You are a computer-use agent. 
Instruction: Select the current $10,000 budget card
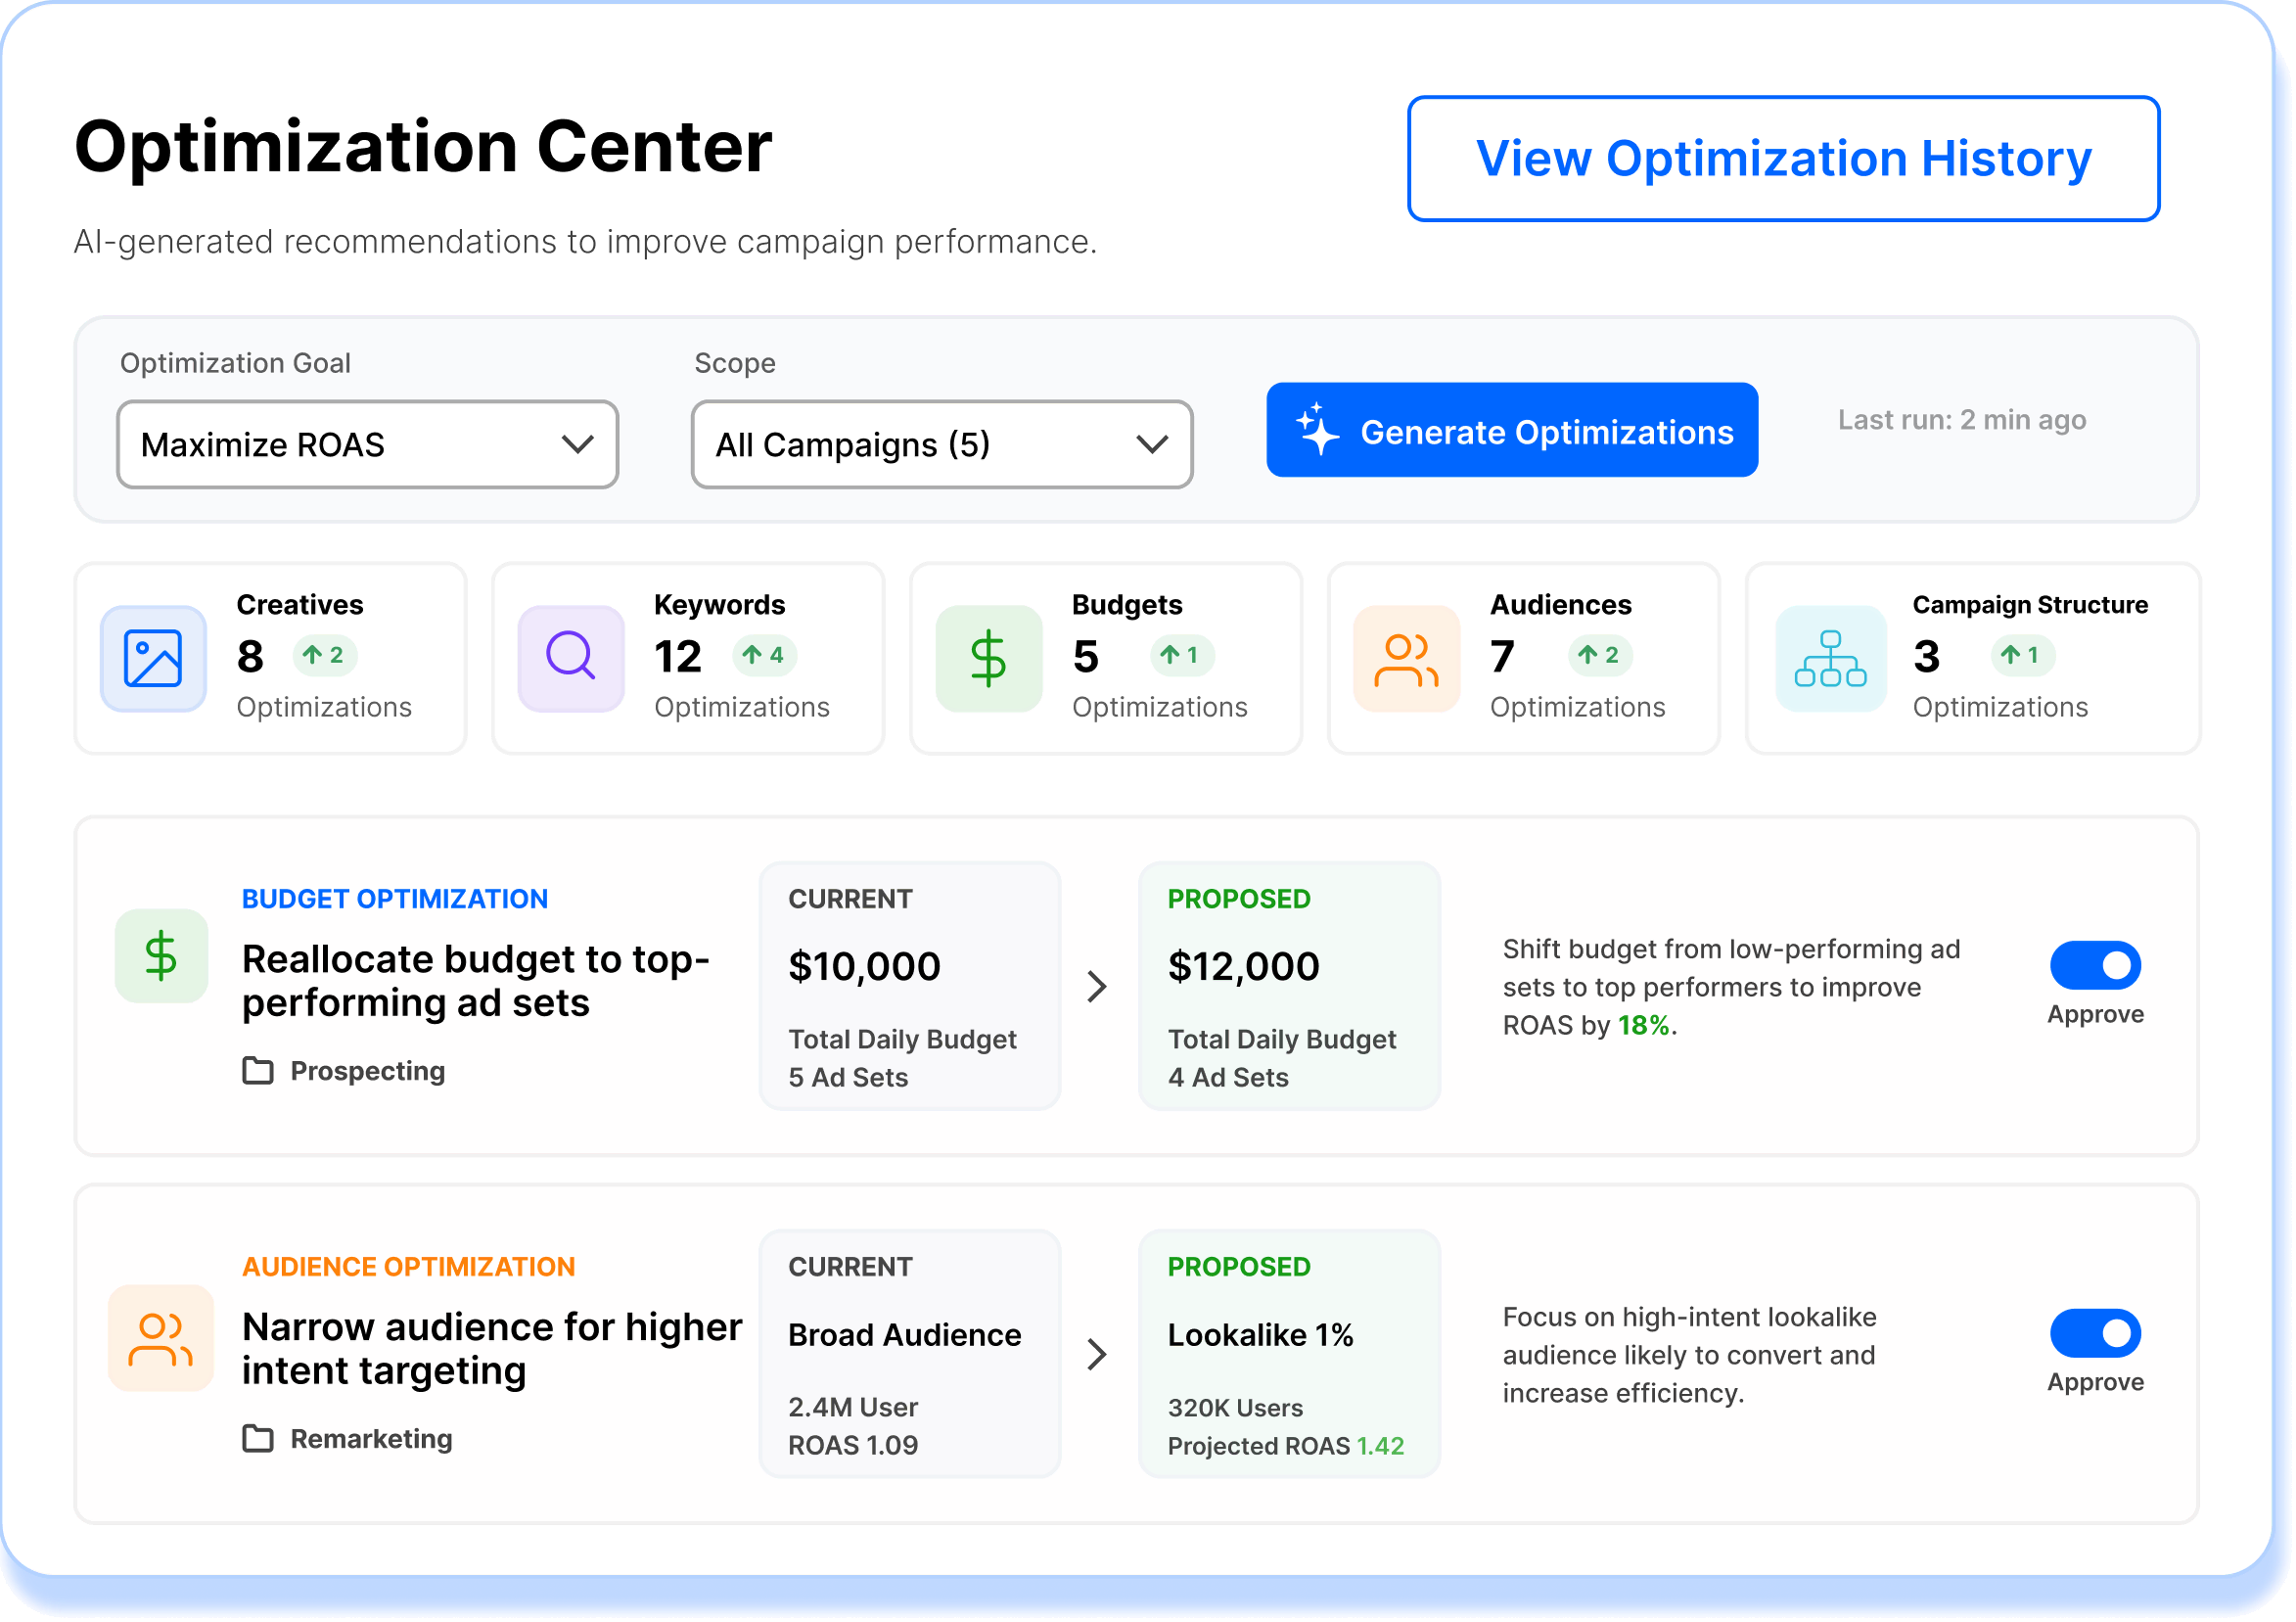(x=910, y=987)
